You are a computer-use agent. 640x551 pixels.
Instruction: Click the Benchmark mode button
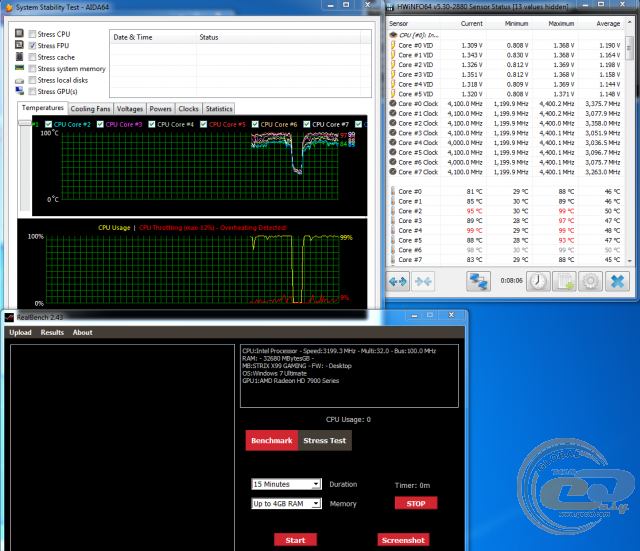[x=272, y=440]
